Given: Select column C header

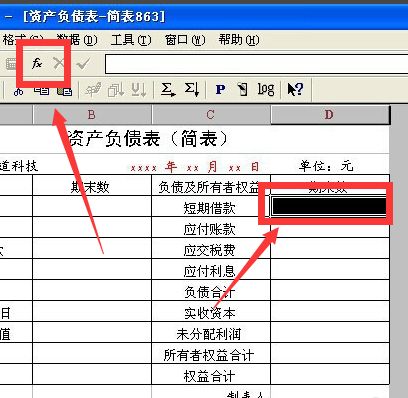Looking at the screenshot, I should click(211, 115).
